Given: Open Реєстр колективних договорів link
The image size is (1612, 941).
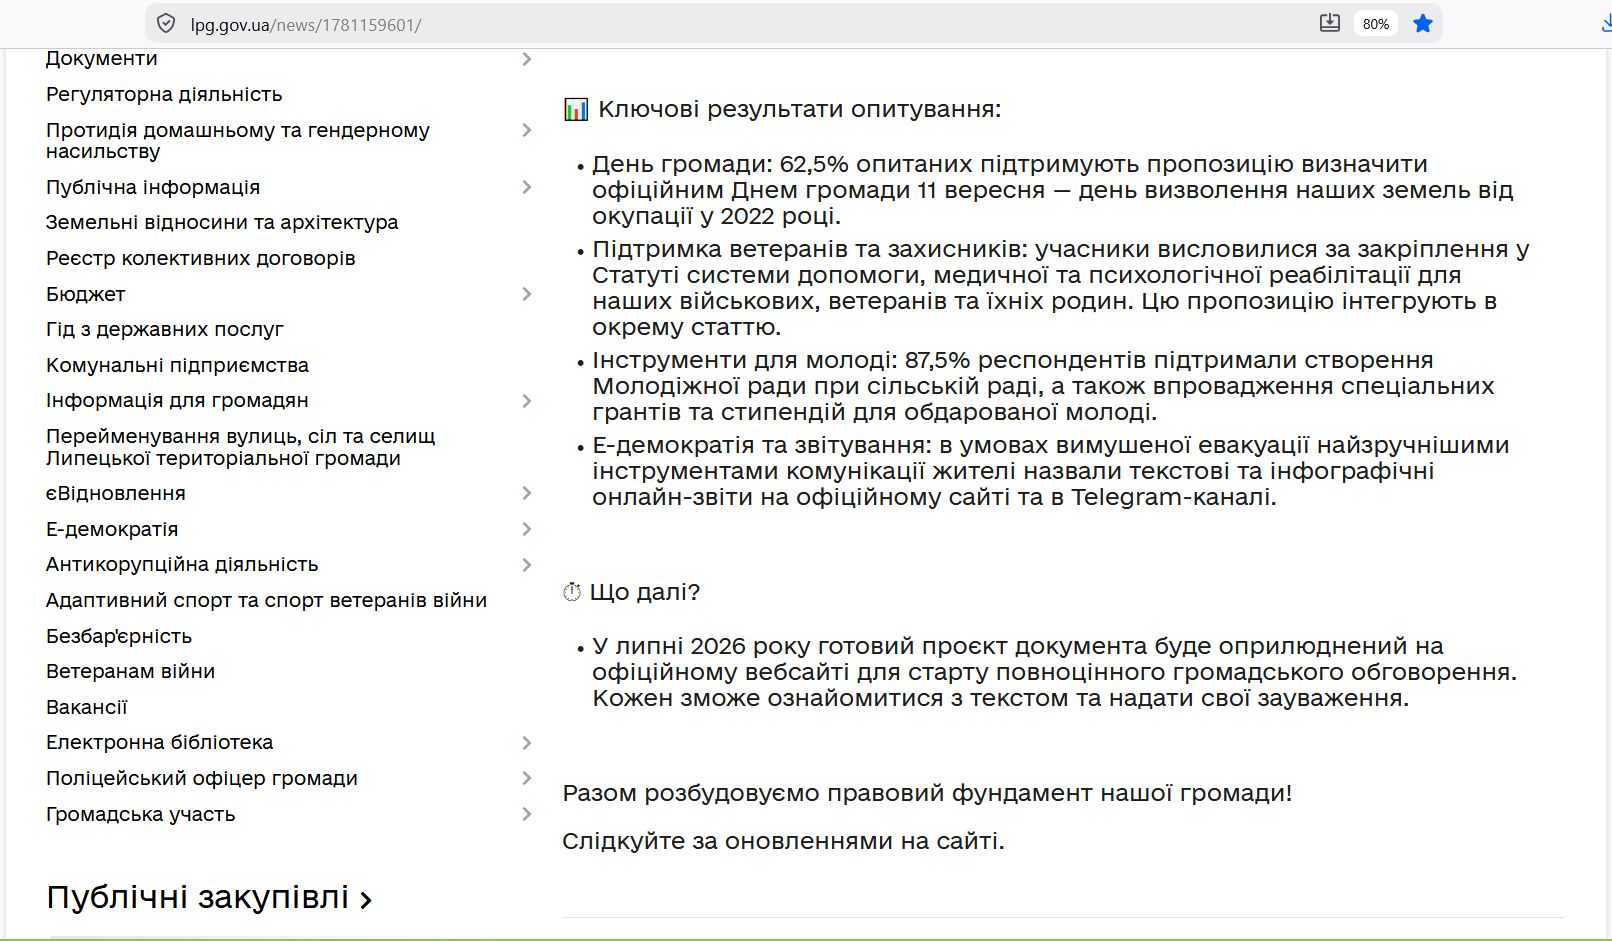Looking at the screenshot, I should [201, 258].
